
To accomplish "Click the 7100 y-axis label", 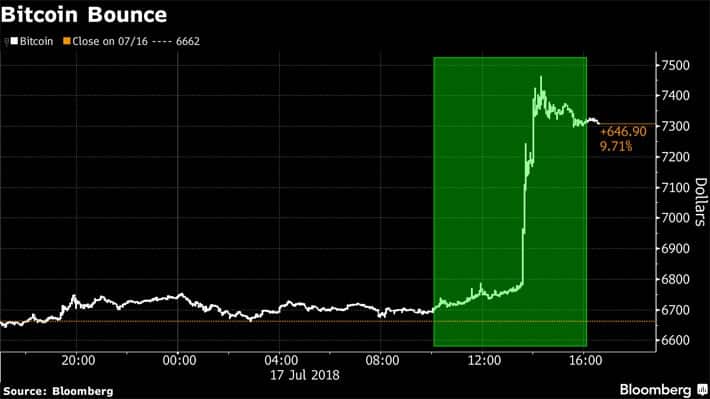I will pyautogui.click(x=676, y=187).
